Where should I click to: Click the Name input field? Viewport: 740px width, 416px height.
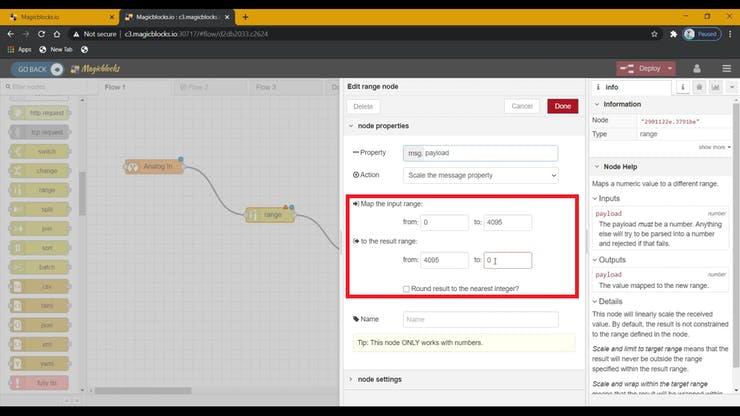480,320
